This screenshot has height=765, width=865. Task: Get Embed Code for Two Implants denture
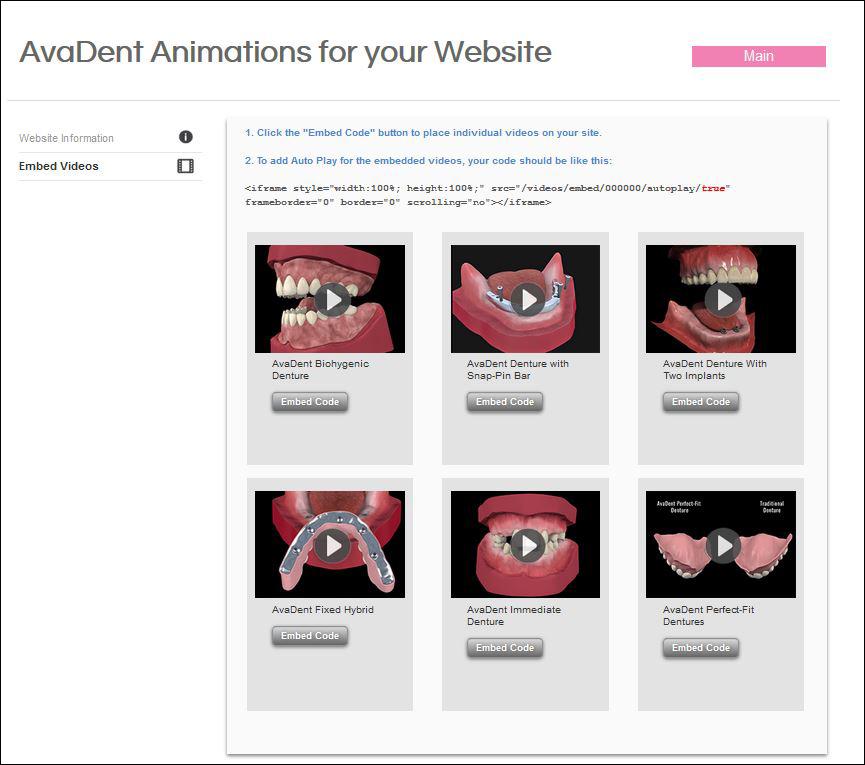click(x=701, y=402)
